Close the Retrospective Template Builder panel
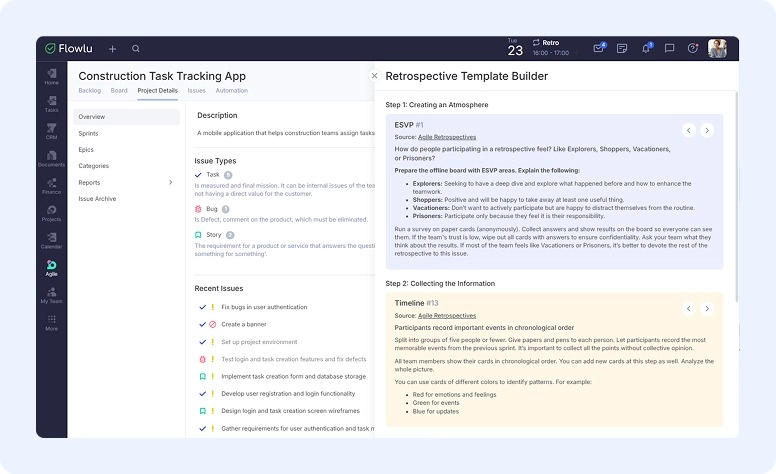 click(375, 76)
